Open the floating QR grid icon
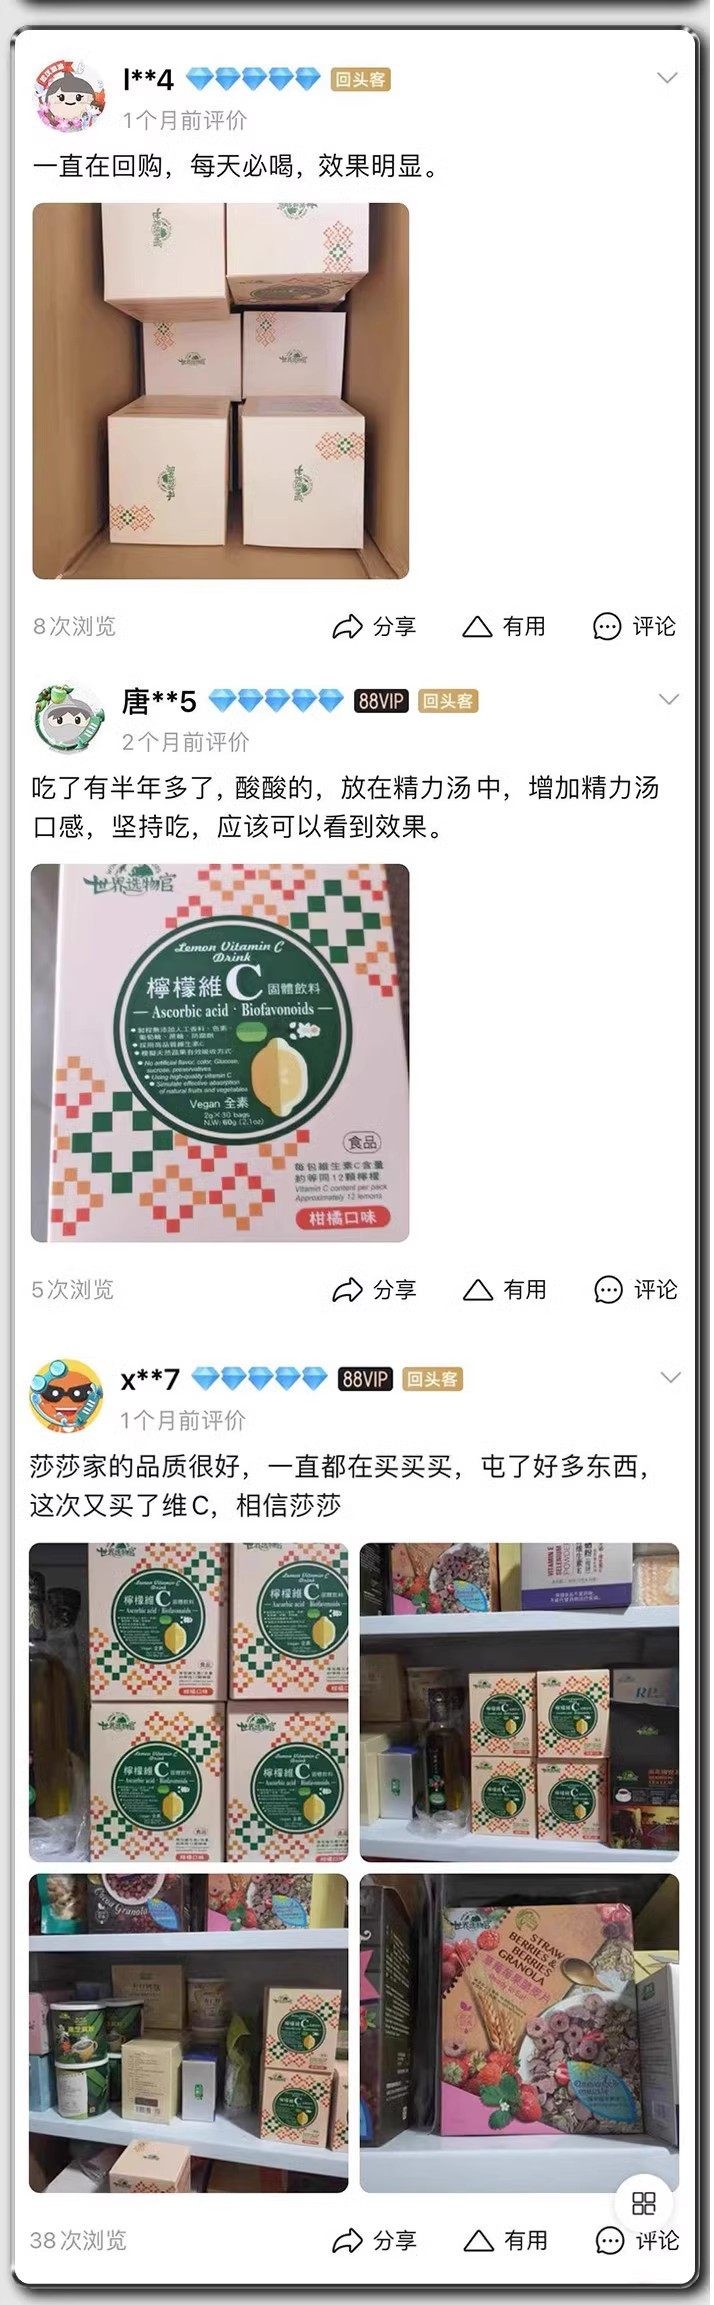This screenshot has height=2305, width=714. pos(644,2203)
